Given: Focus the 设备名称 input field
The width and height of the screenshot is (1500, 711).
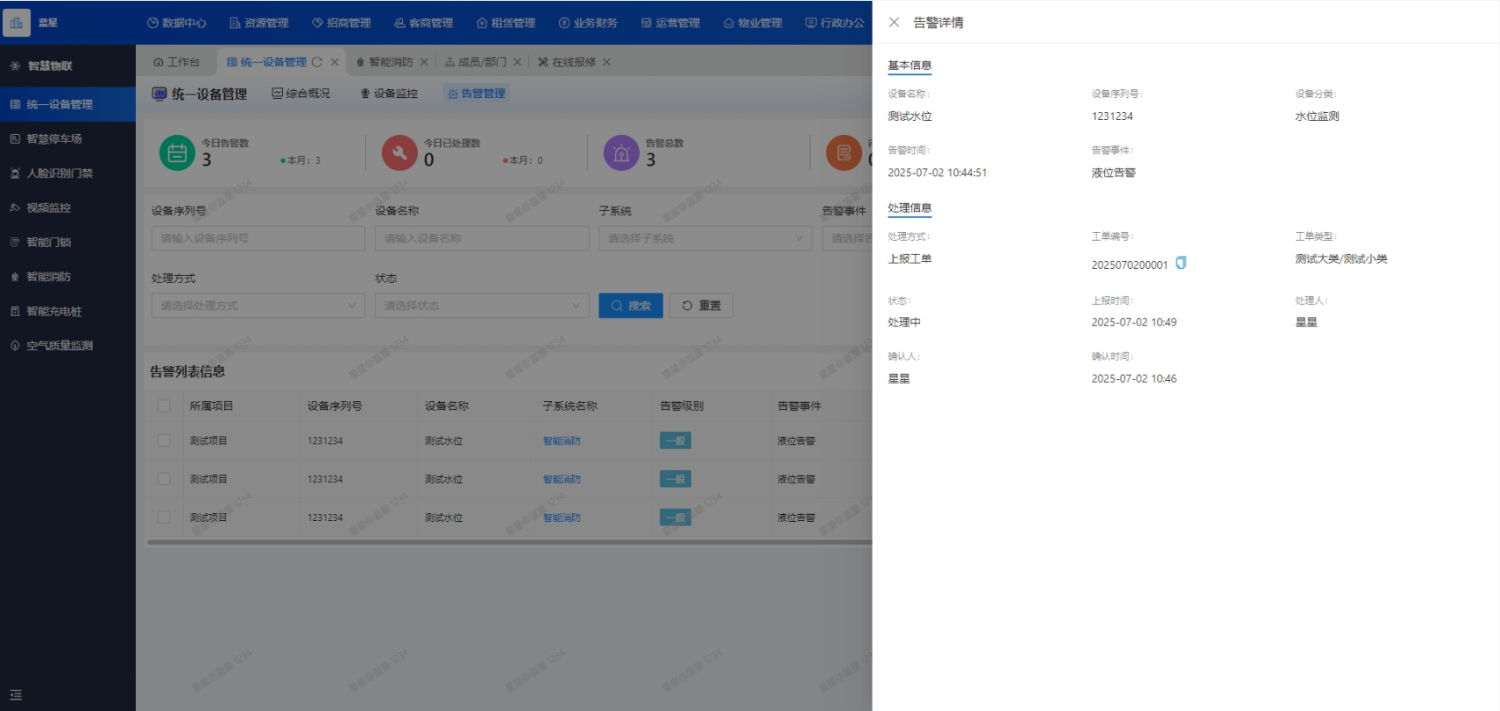Looking at the screenshot, I should pos(482,238).
